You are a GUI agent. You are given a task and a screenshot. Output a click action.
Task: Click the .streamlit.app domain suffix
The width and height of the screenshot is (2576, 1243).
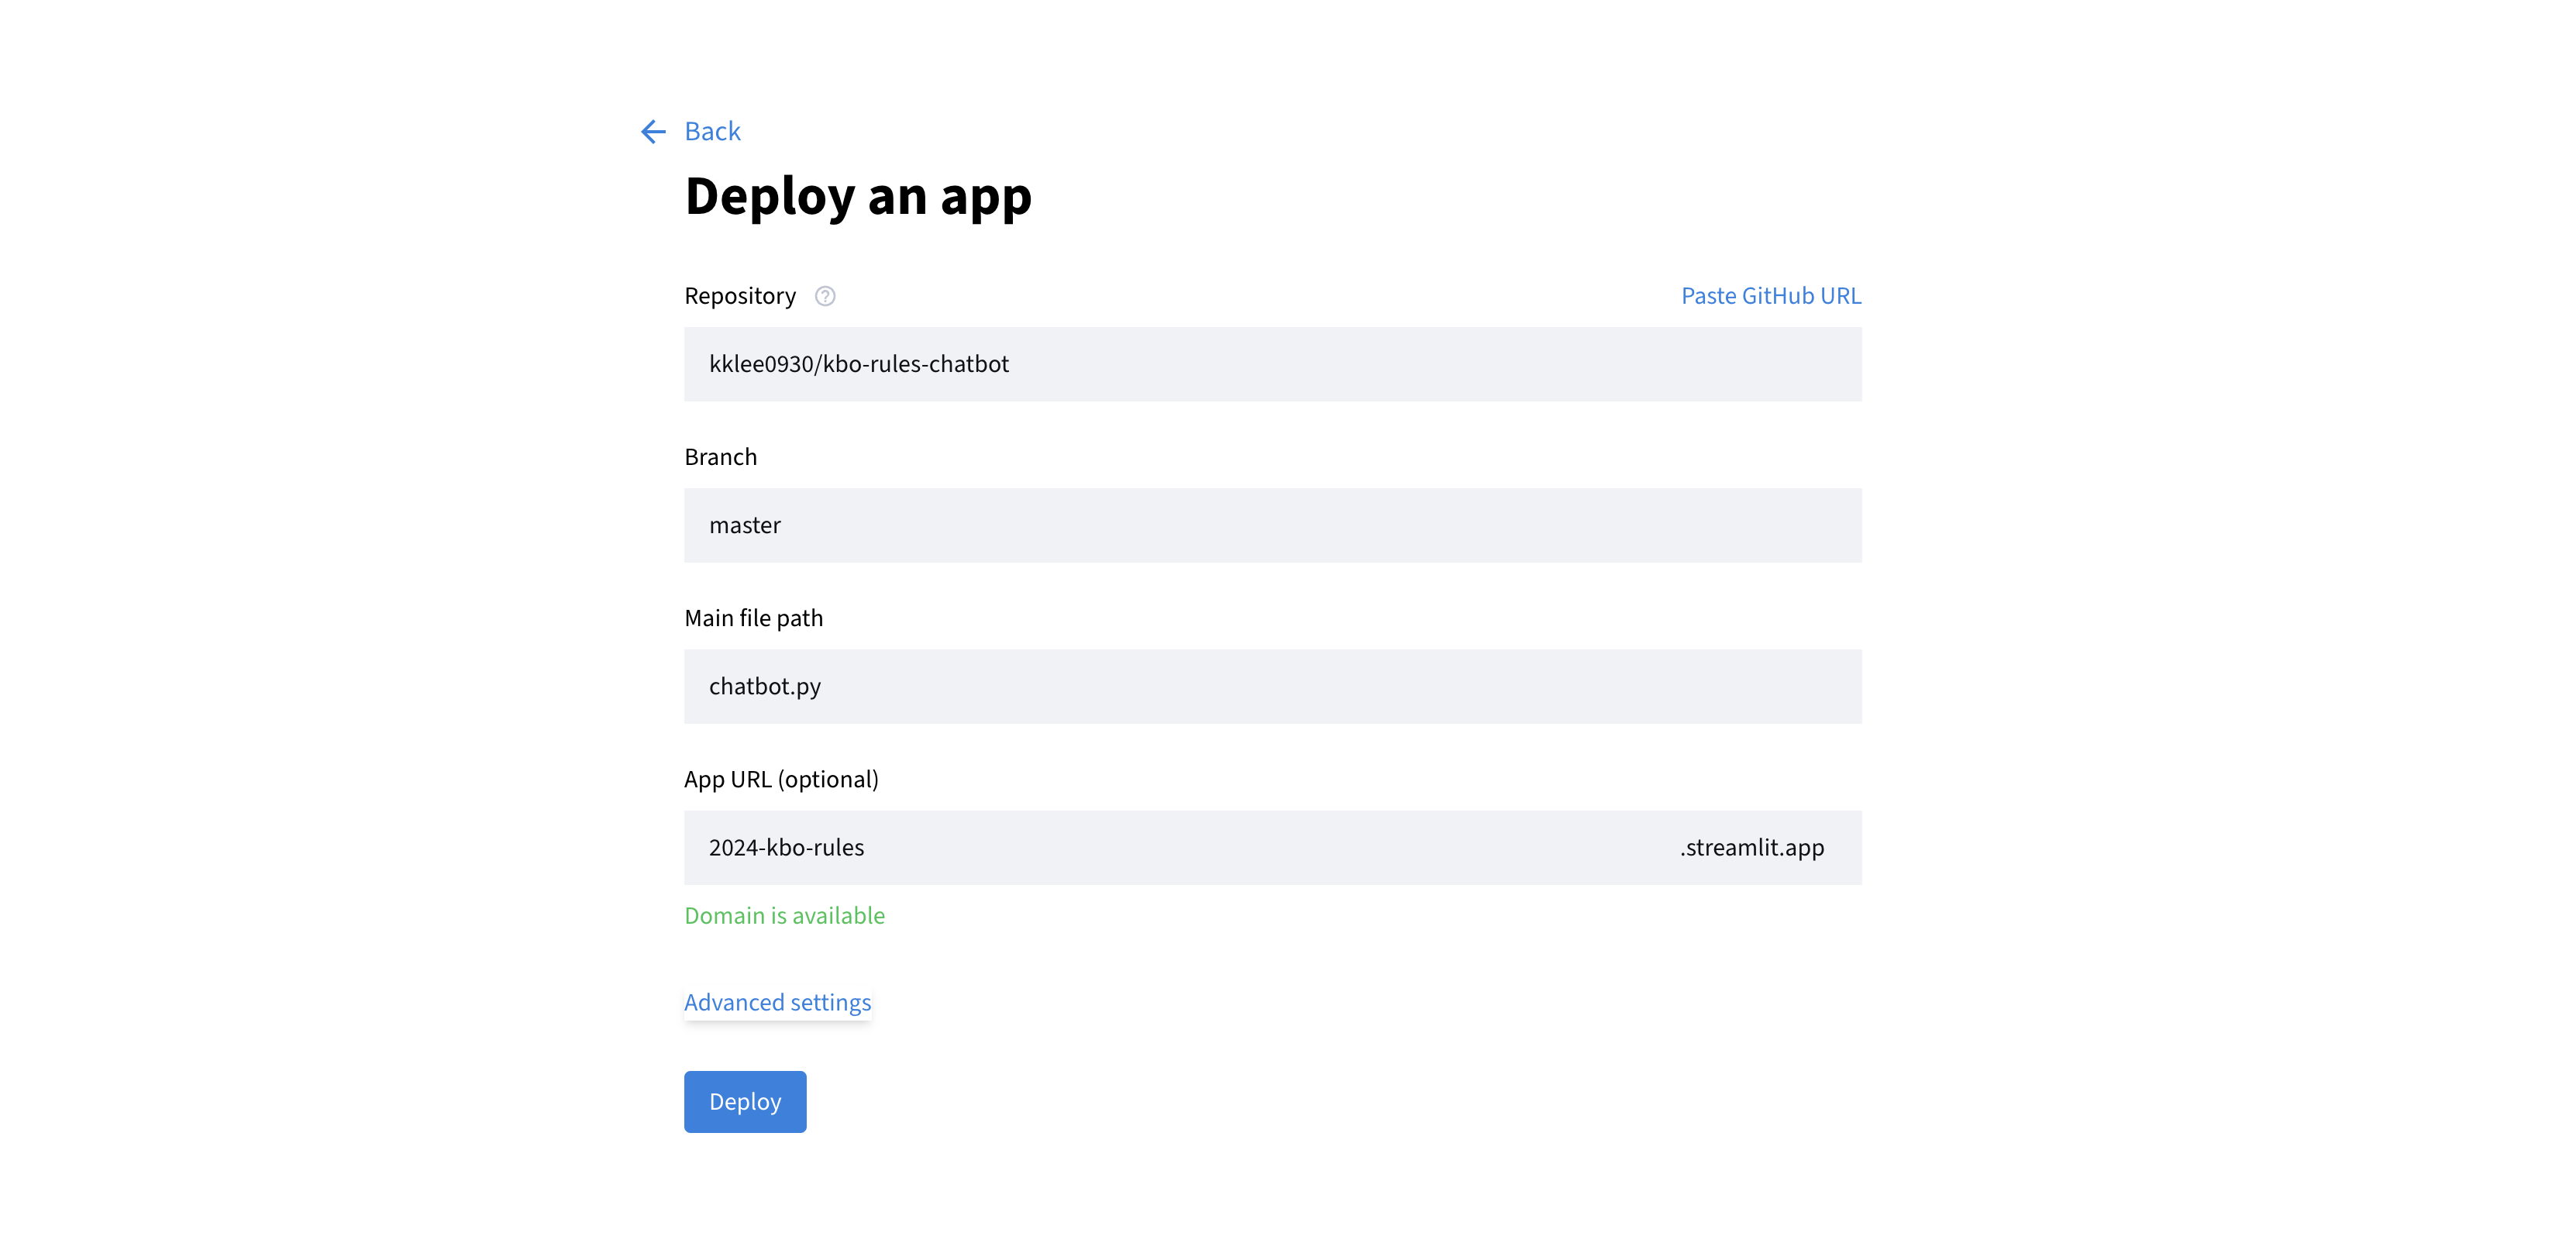pyautogui.click(x=1752, y=847)
